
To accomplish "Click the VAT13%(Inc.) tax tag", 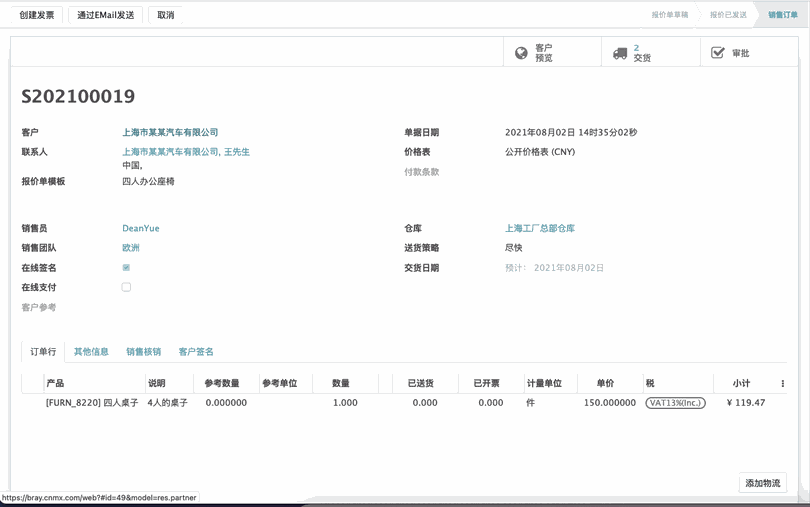I will click(675, 403).
